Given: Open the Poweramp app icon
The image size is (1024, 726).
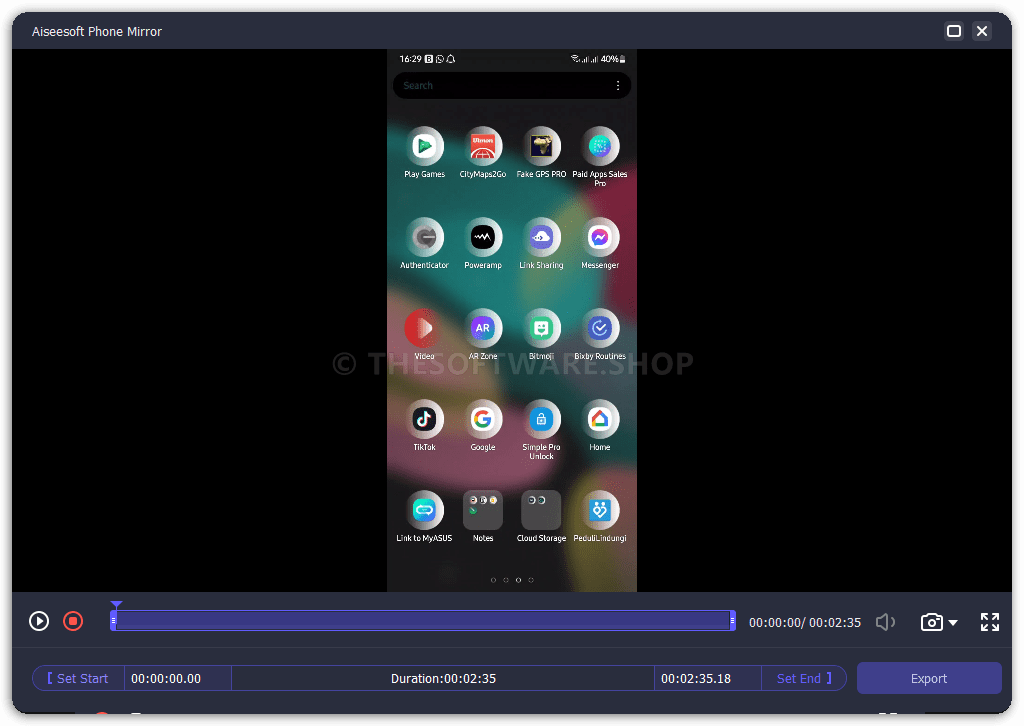Looking at the screenshot, I should pyautogui.click(x=483, y=238).
